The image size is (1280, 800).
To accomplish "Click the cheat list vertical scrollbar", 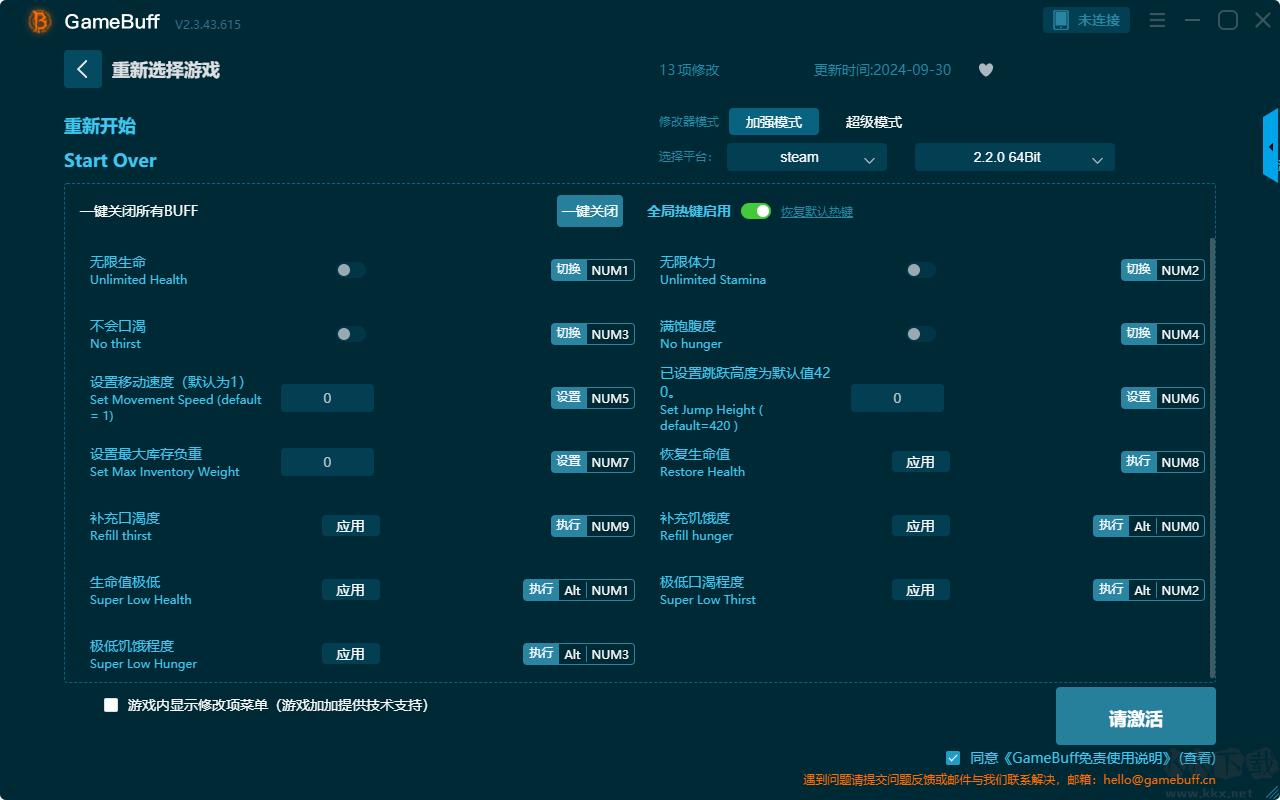I will pos(1213,458).
